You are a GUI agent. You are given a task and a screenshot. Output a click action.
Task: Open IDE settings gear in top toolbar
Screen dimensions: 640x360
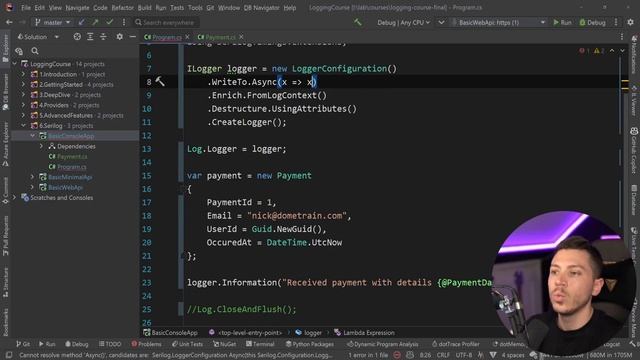click(x=631, y=22)
